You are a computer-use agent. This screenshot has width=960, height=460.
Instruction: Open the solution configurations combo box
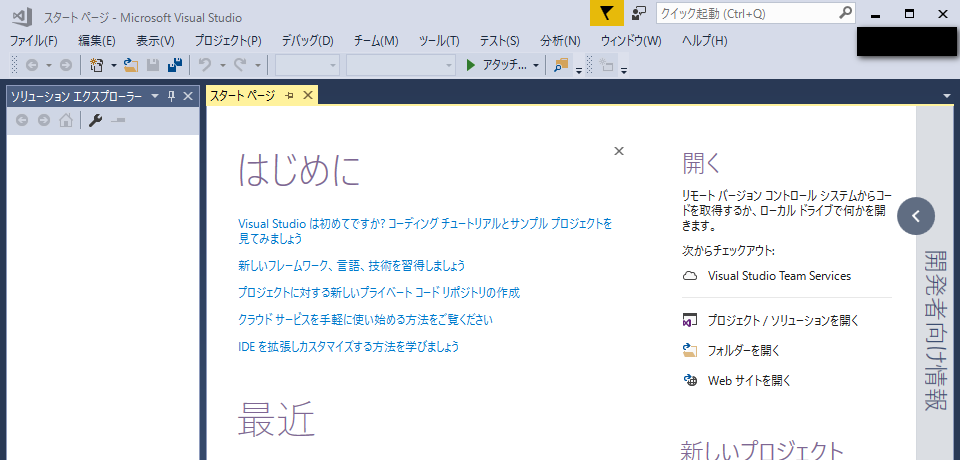point(307,65)
